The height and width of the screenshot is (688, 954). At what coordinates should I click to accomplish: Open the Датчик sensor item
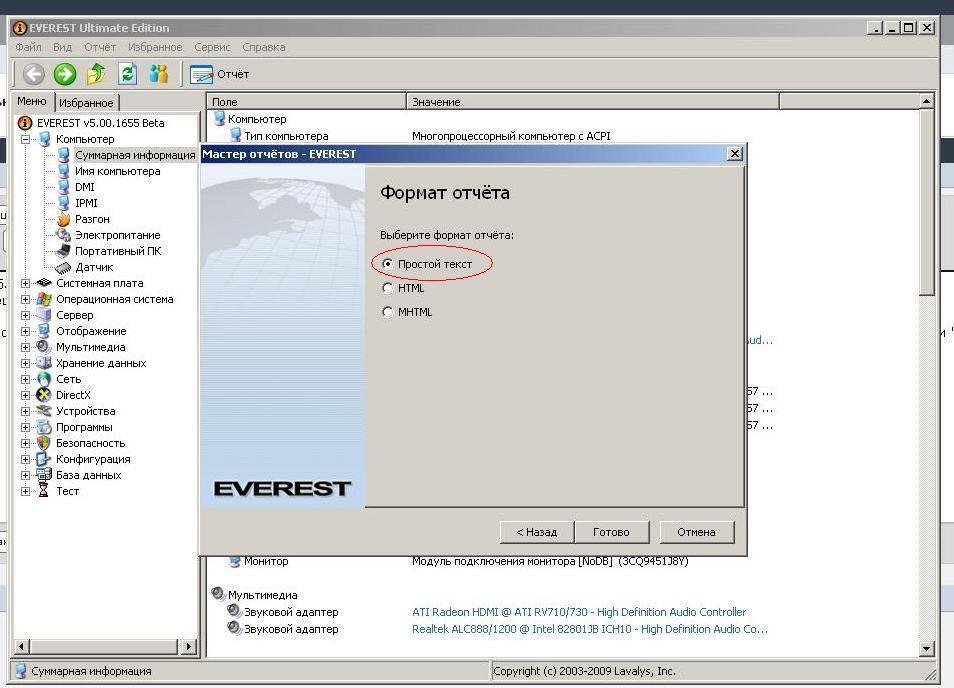click(64, 267)
